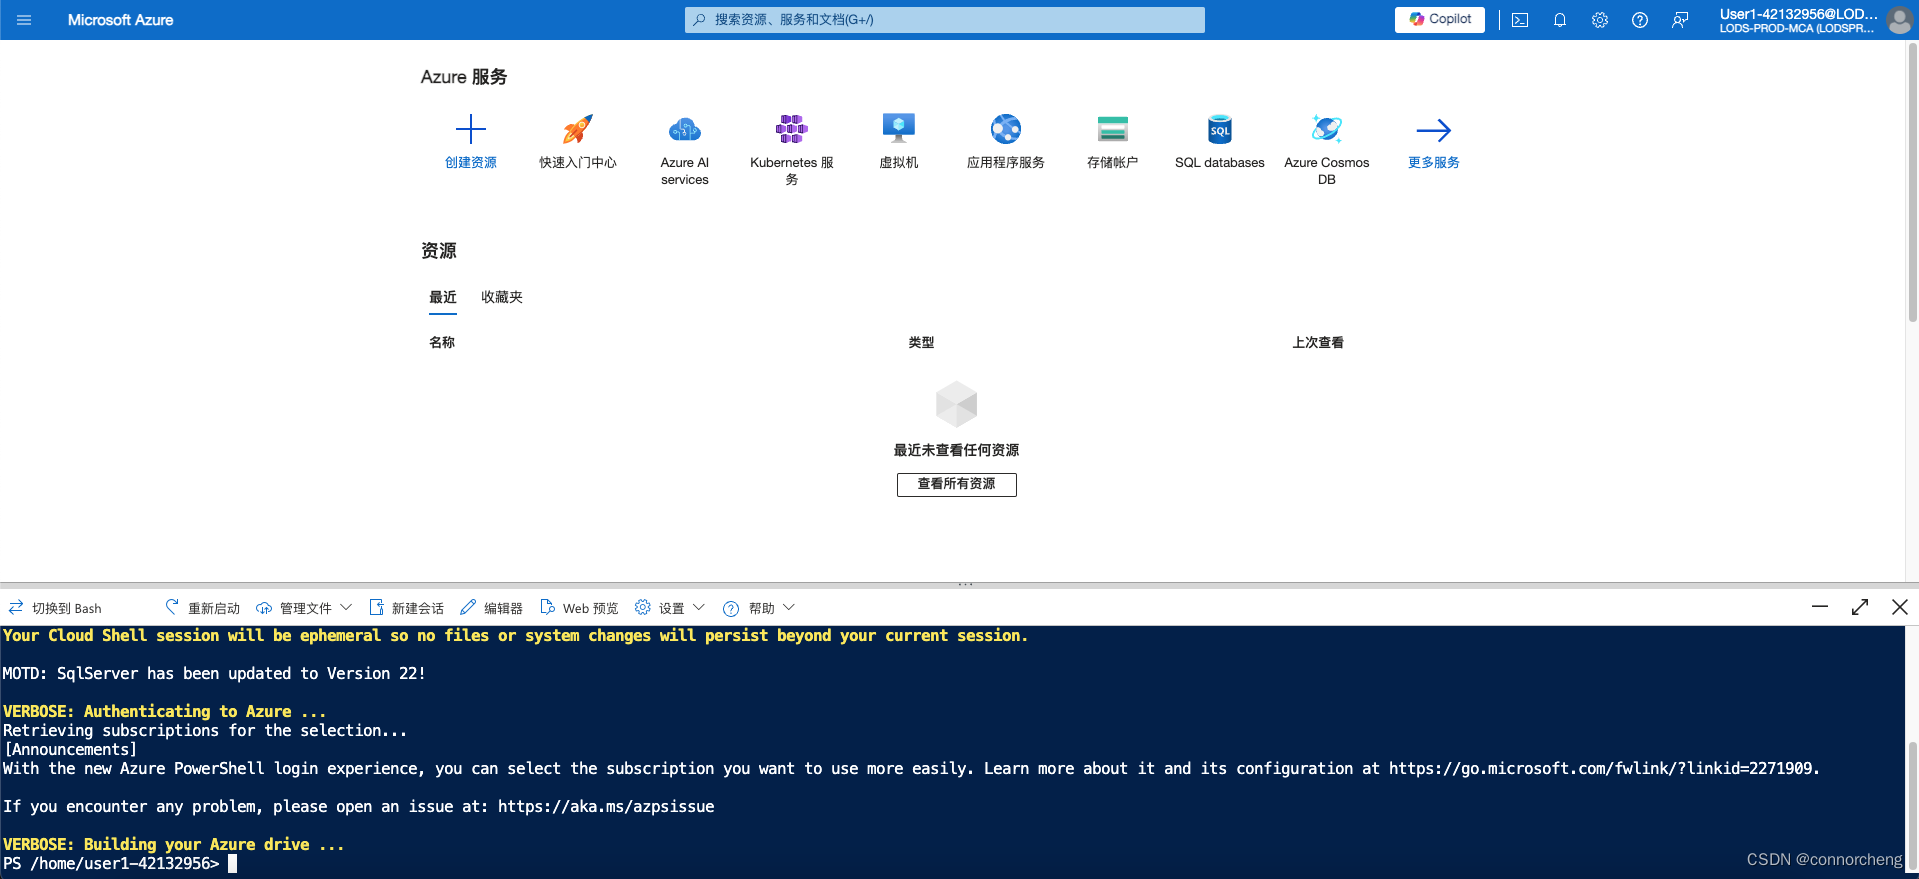
Task: Open the notifications bell
Action: coord(1560,20)
